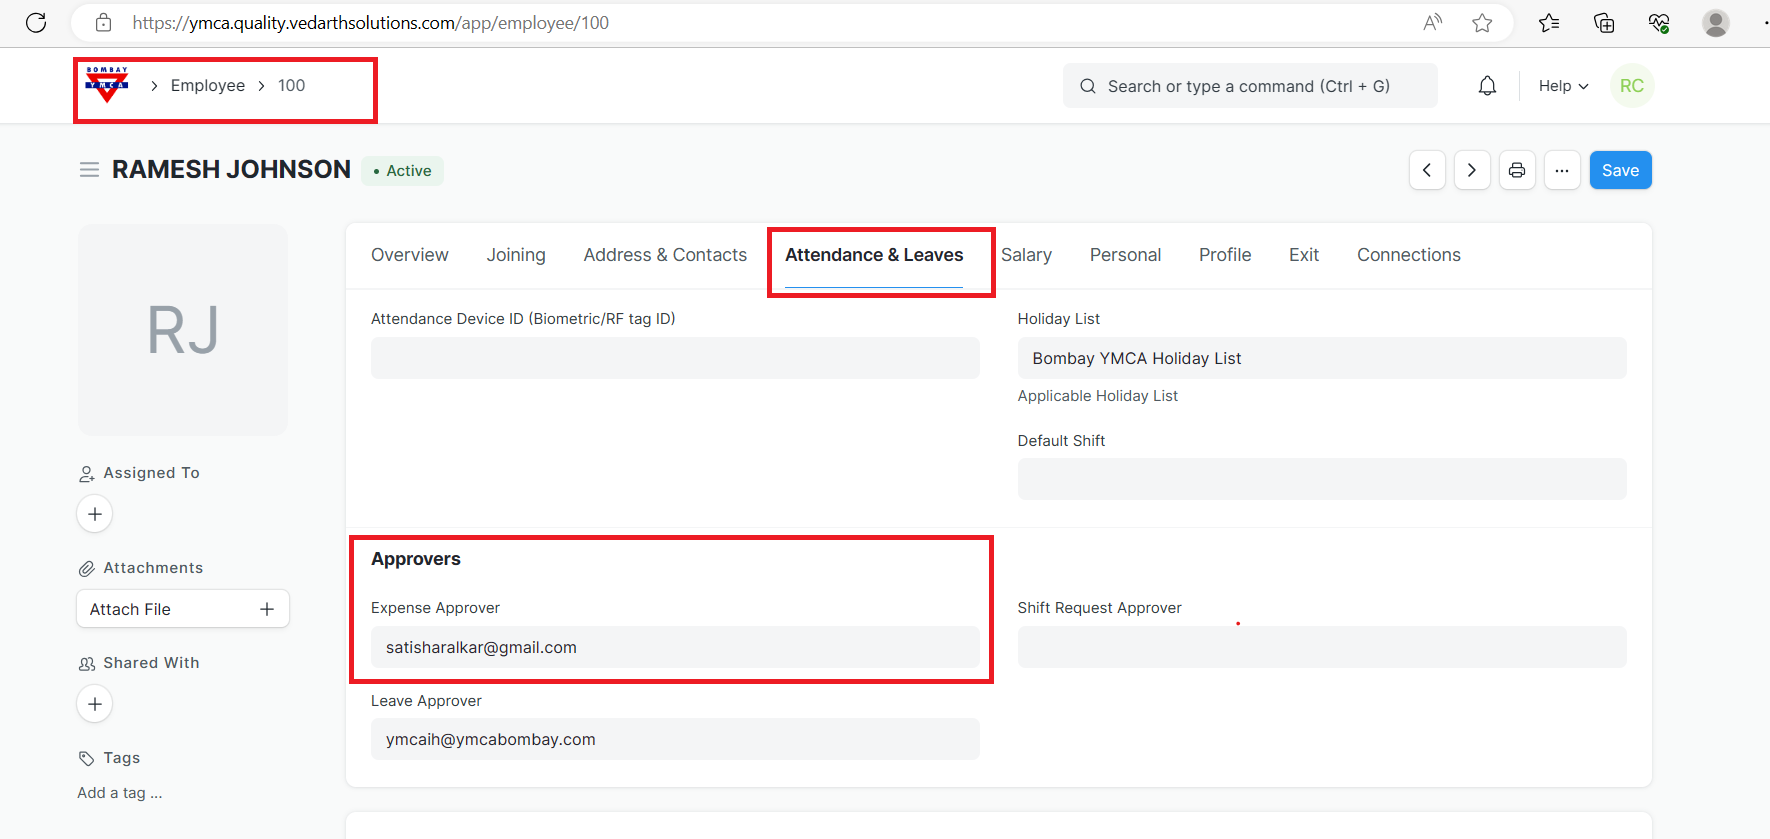Click Employee breadcrumb link
The image size is (1770, 839).
tap(208, 86)
